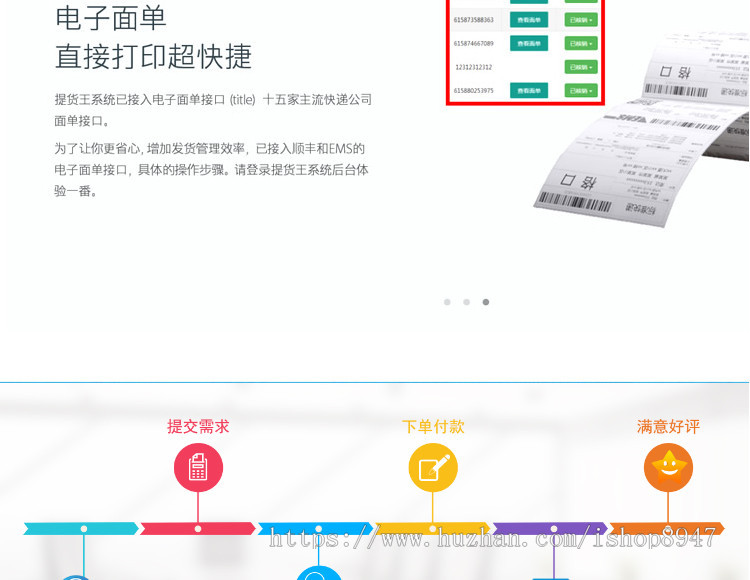
Task: Click paragraph starting 为了让你更省心
Action: pos(211,169)
